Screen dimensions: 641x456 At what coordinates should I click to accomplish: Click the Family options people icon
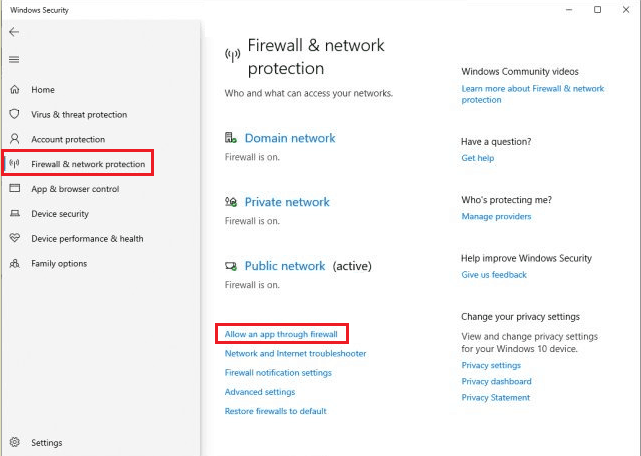(14, 264)
